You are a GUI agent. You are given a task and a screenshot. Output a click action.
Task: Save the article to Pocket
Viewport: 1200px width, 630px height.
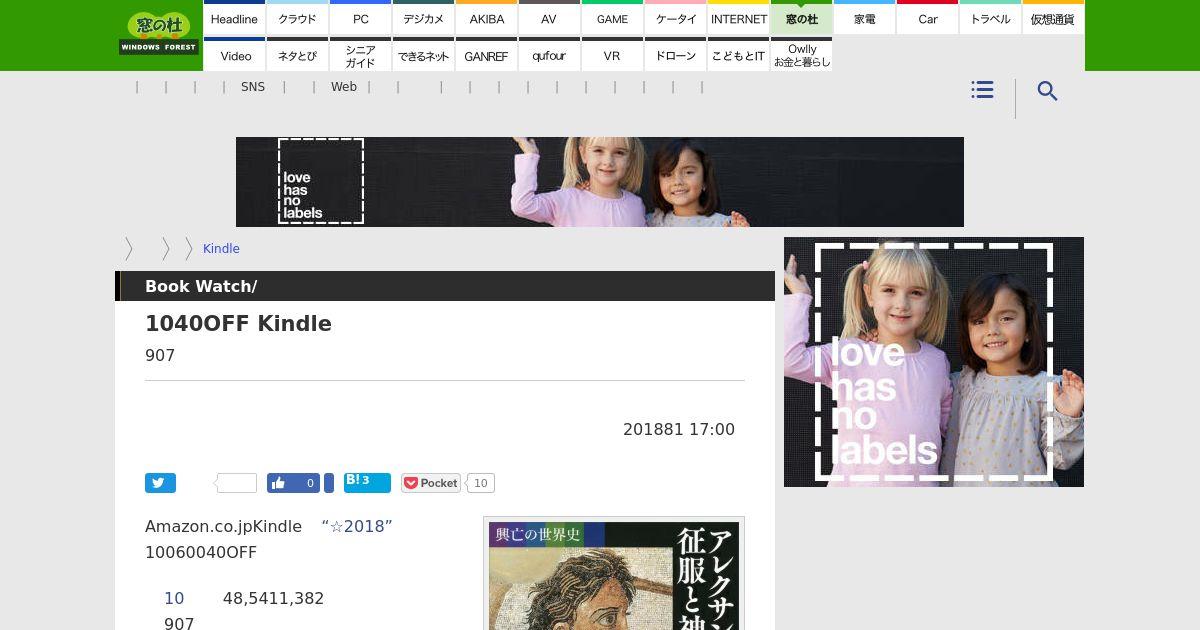point(431,483)
